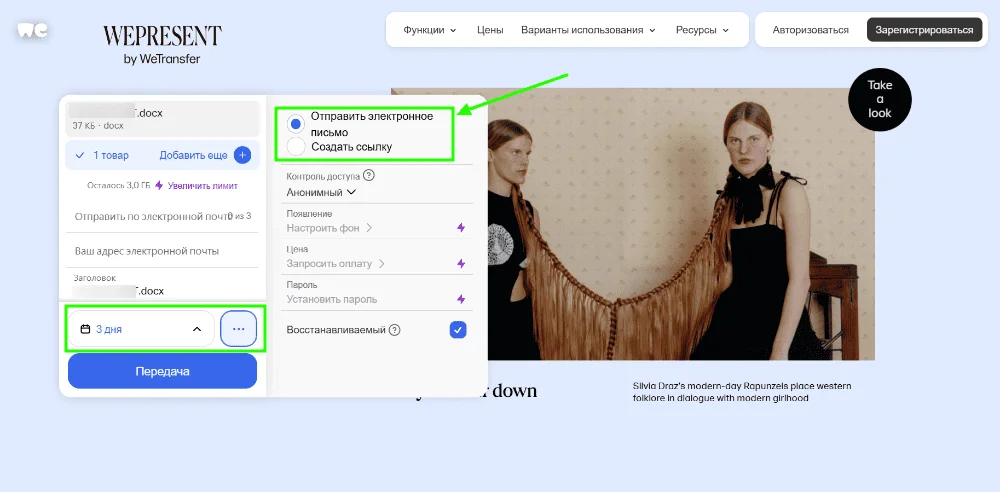Click the plus icon to add more files
Image resolution: width=1000 pixels, height=492 pixels.
click(x=242, y=155)
